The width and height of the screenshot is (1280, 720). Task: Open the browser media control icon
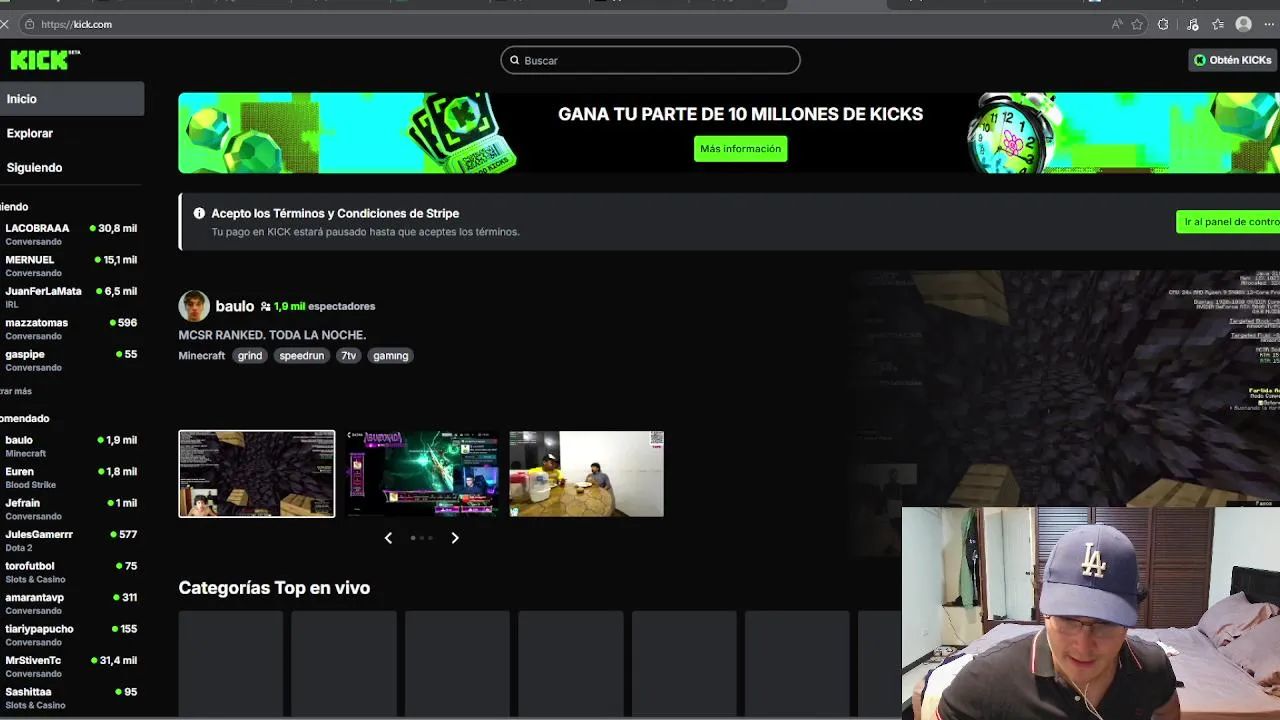click(x=1192, y=24)
